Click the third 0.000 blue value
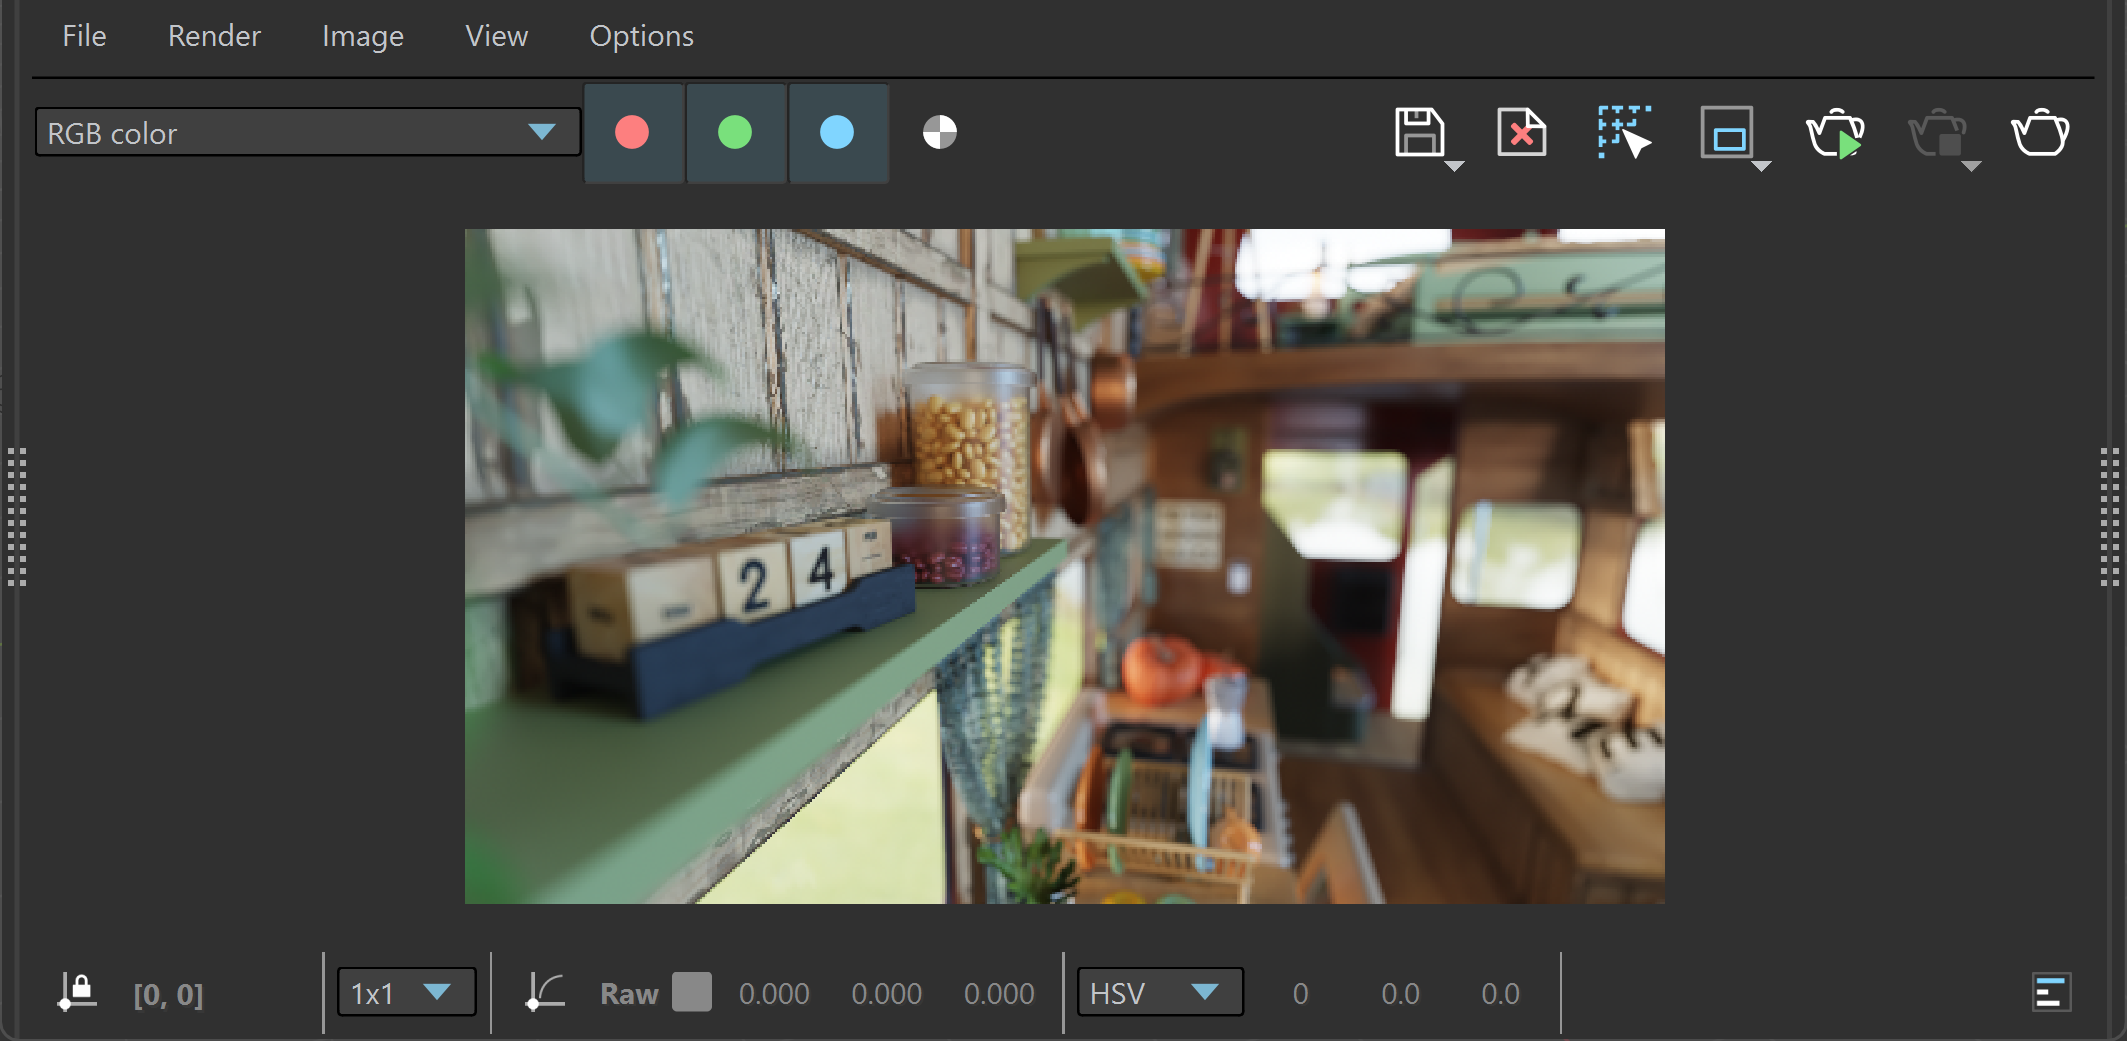2127x1041 pixels. (x=999, y=994)
